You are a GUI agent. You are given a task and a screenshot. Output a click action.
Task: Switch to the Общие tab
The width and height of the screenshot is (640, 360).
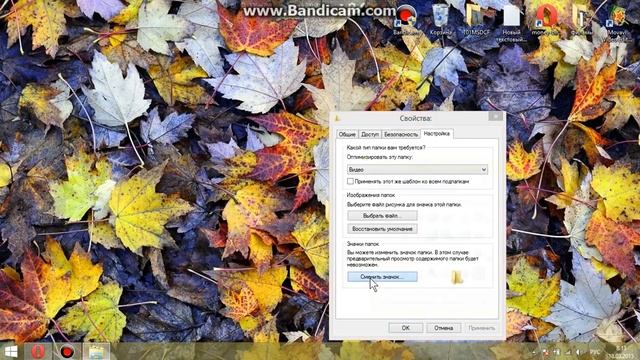pyautogui.click(x=347, y=134)
